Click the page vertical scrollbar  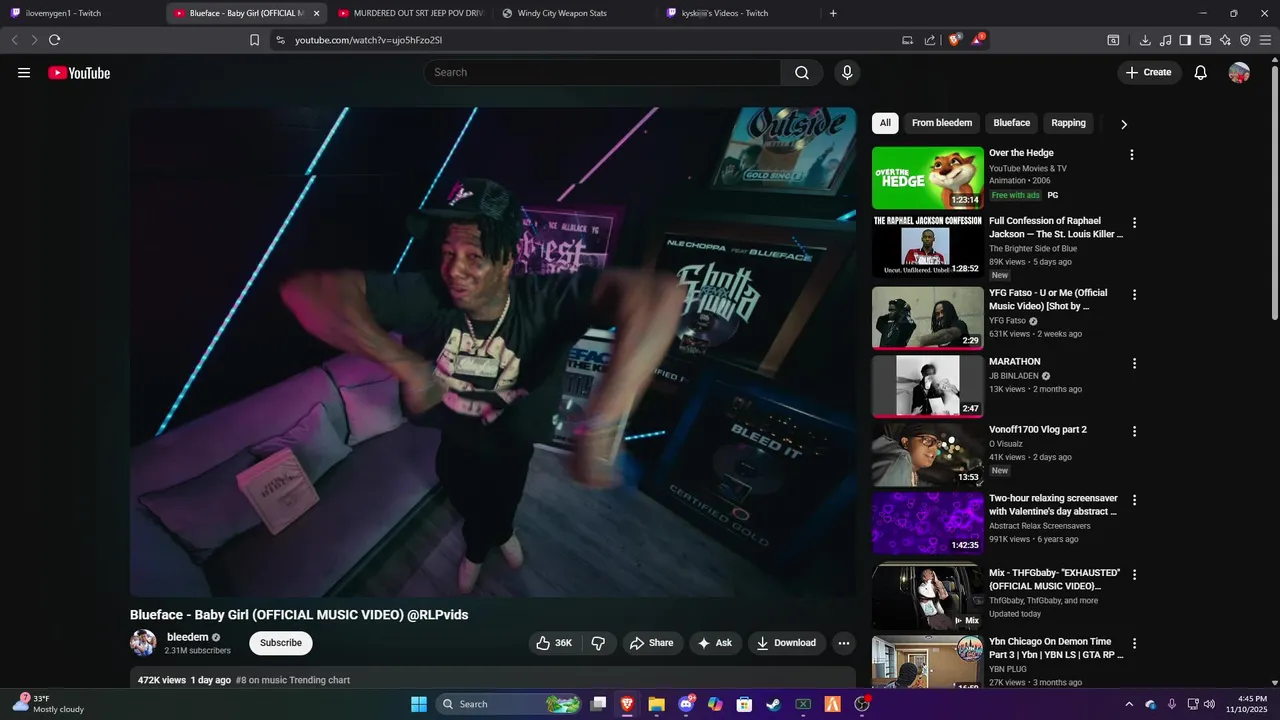pos(1274,193)
